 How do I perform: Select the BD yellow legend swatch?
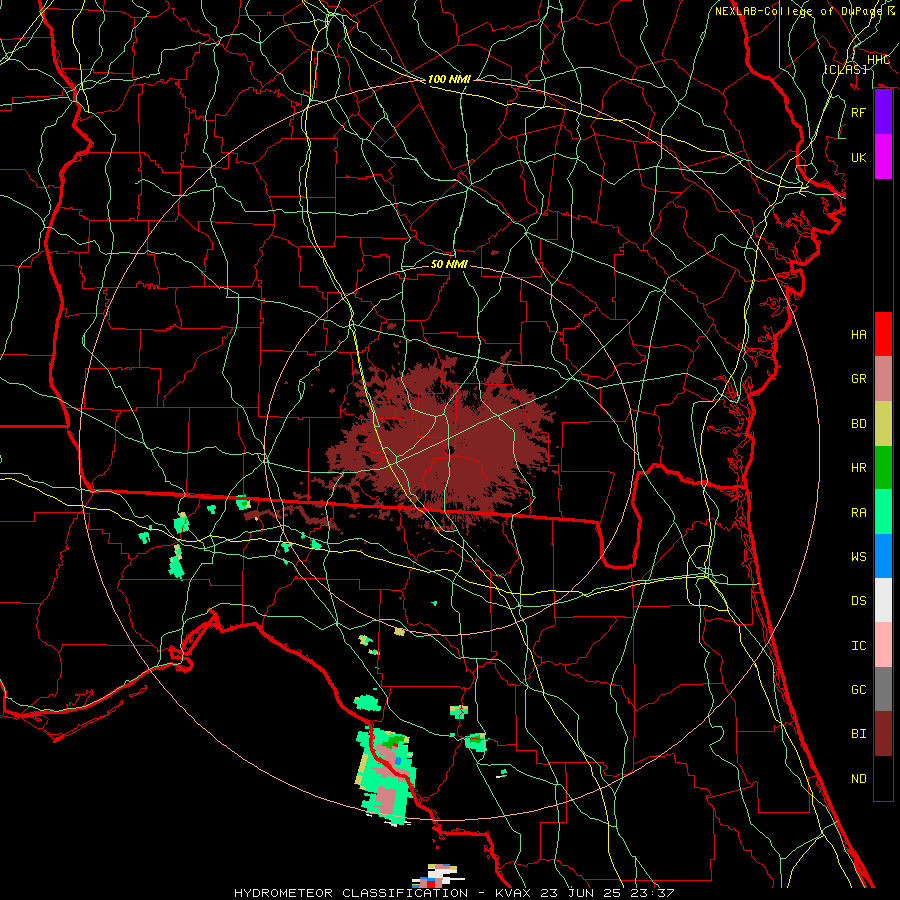point(883,424)
